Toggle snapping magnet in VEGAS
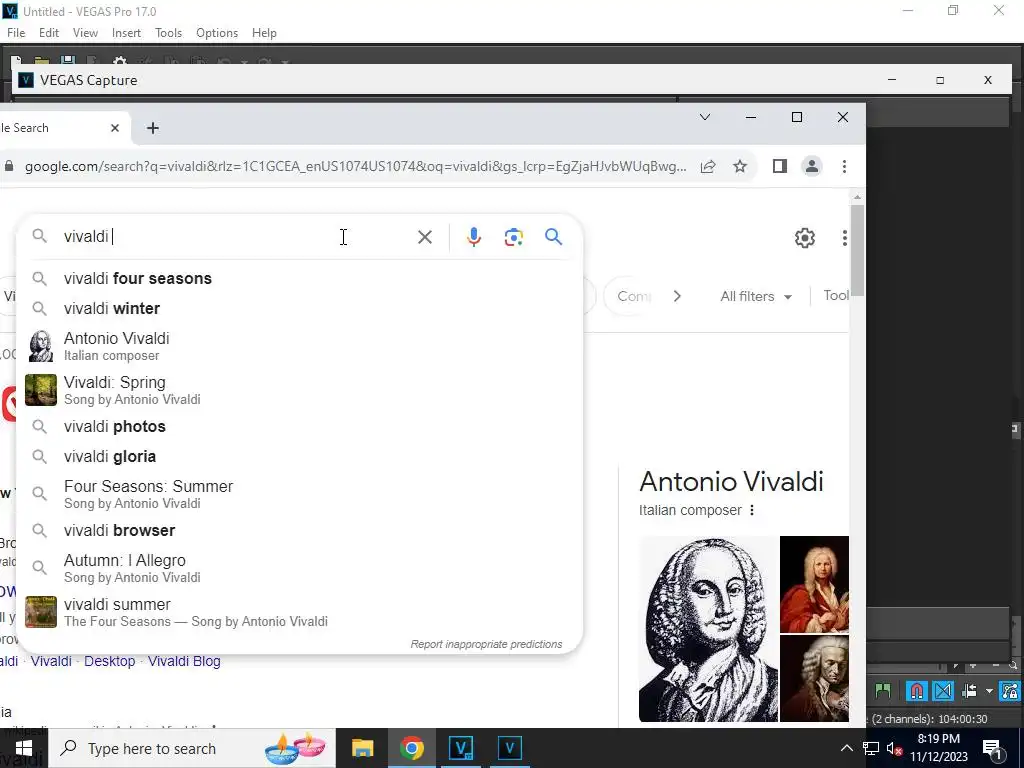This screenshot has height=768, width=1024. pyautogui.click(x=916, y=690)
